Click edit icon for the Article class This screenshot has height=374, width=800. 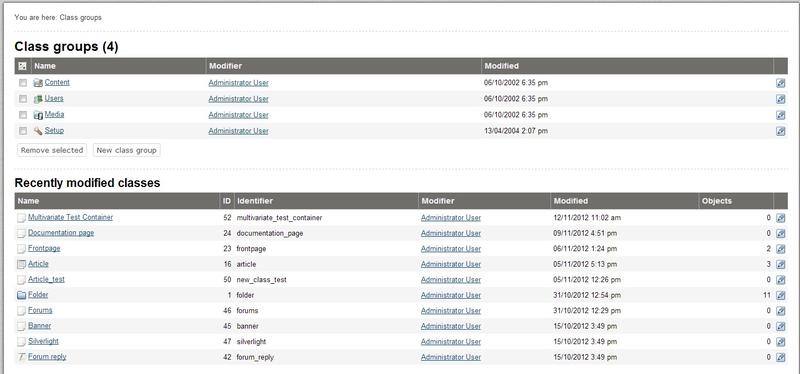[780, 264]
